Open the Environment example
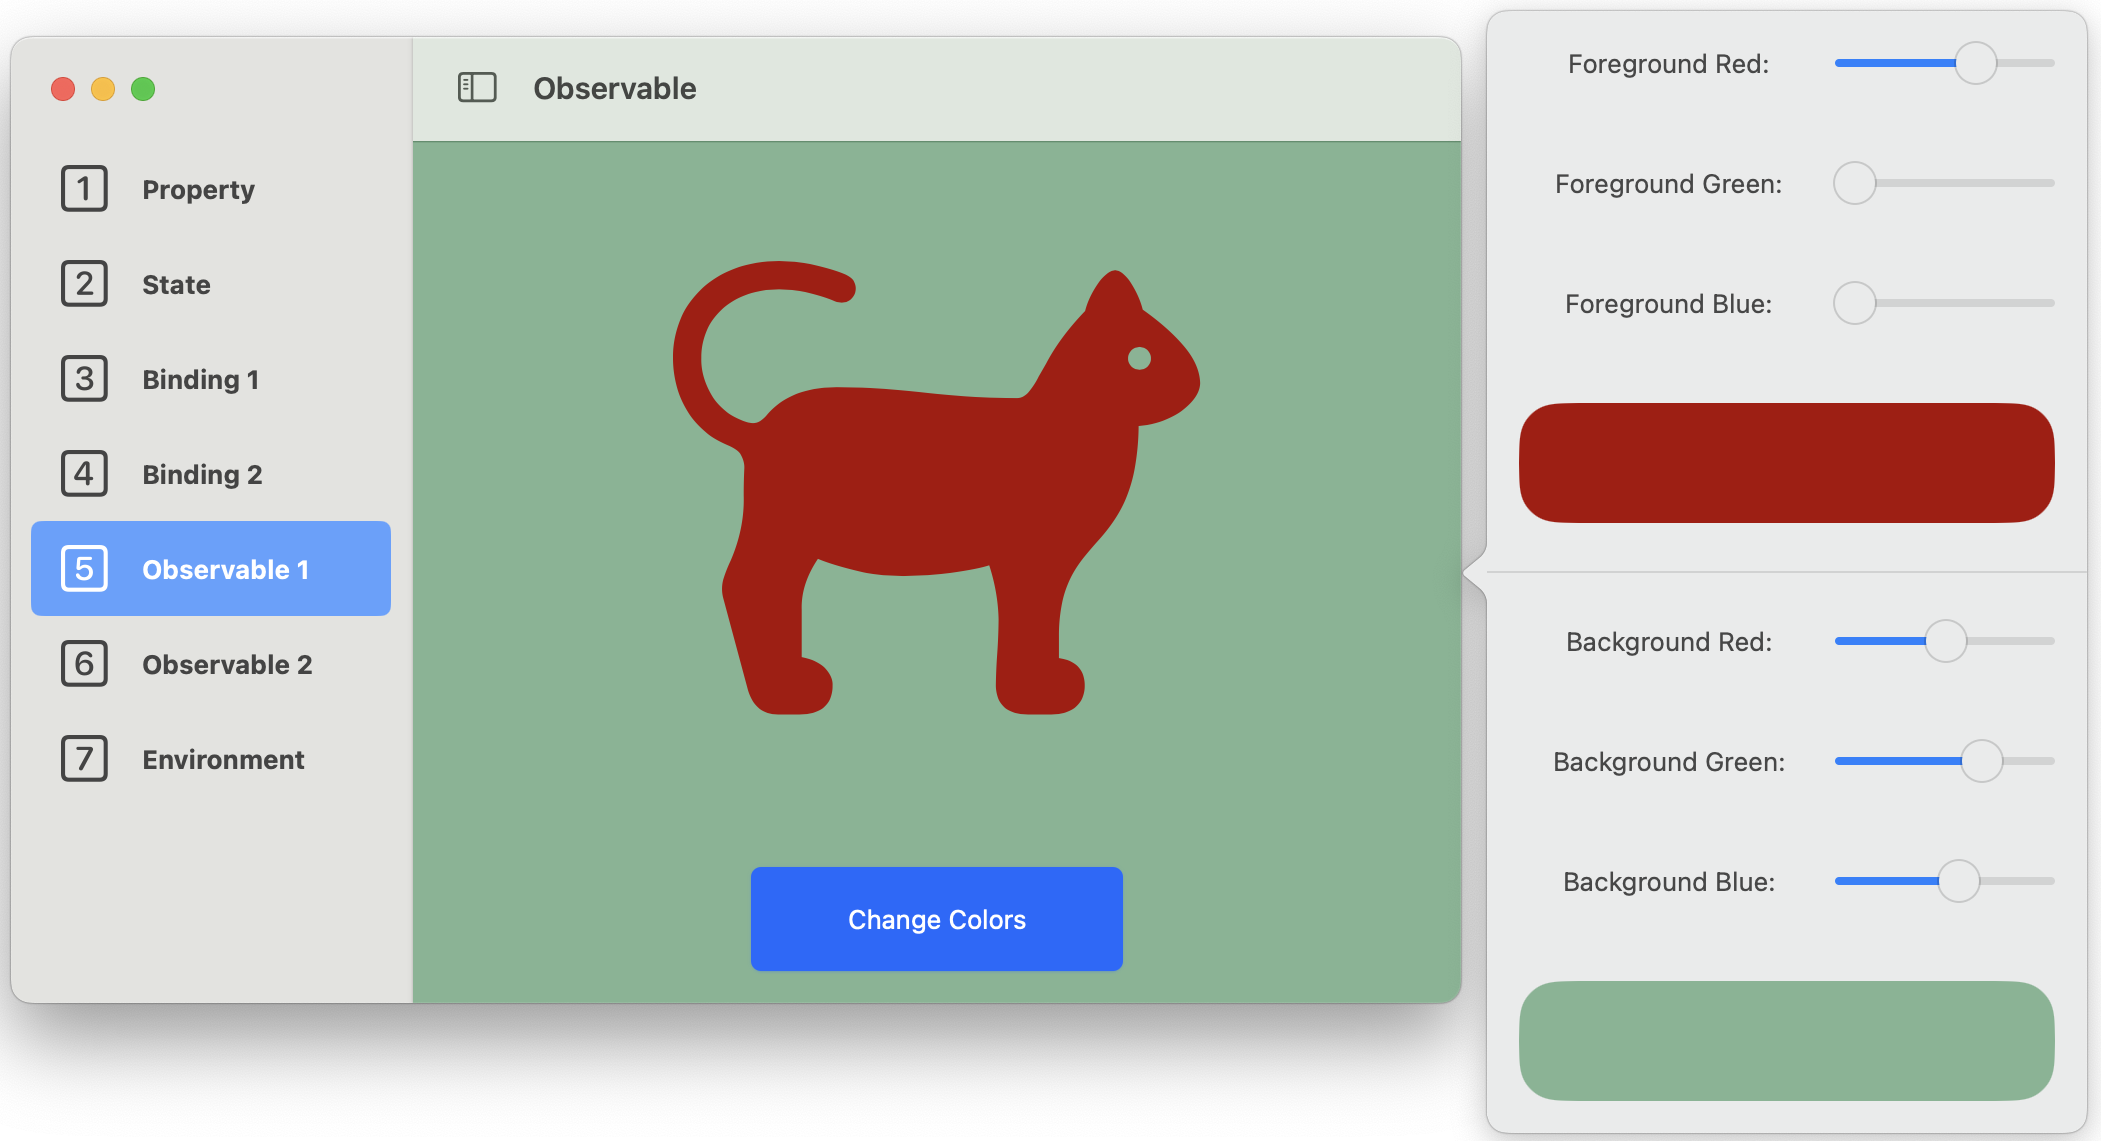The height and width of the screenshot is (1141, 2101). (x=223, y=758)
